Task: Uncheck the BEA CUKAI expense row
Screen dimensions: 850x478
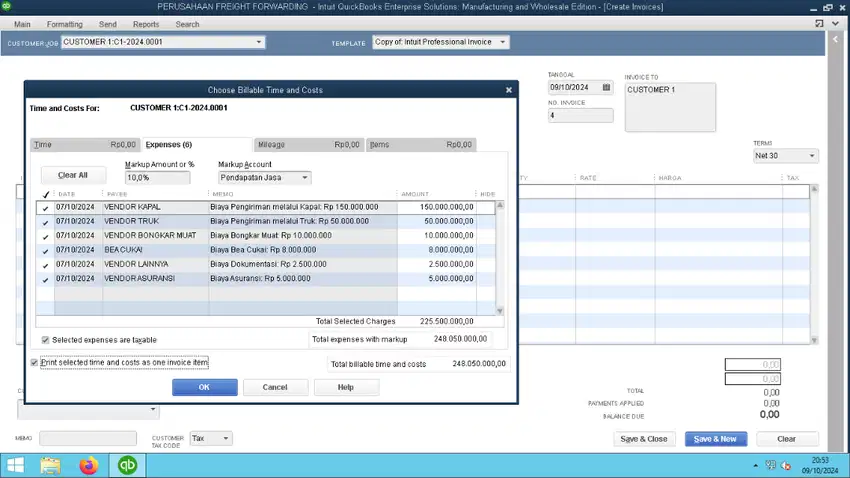Action: tap(46, 250)
